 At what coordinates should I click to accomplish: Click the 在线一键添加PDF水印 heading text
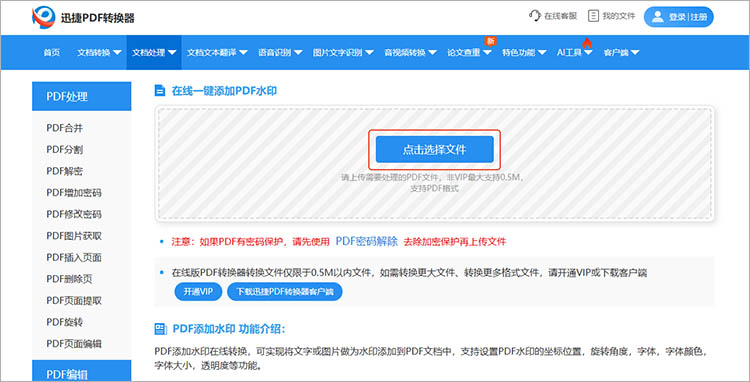click(x=224, y=90)
